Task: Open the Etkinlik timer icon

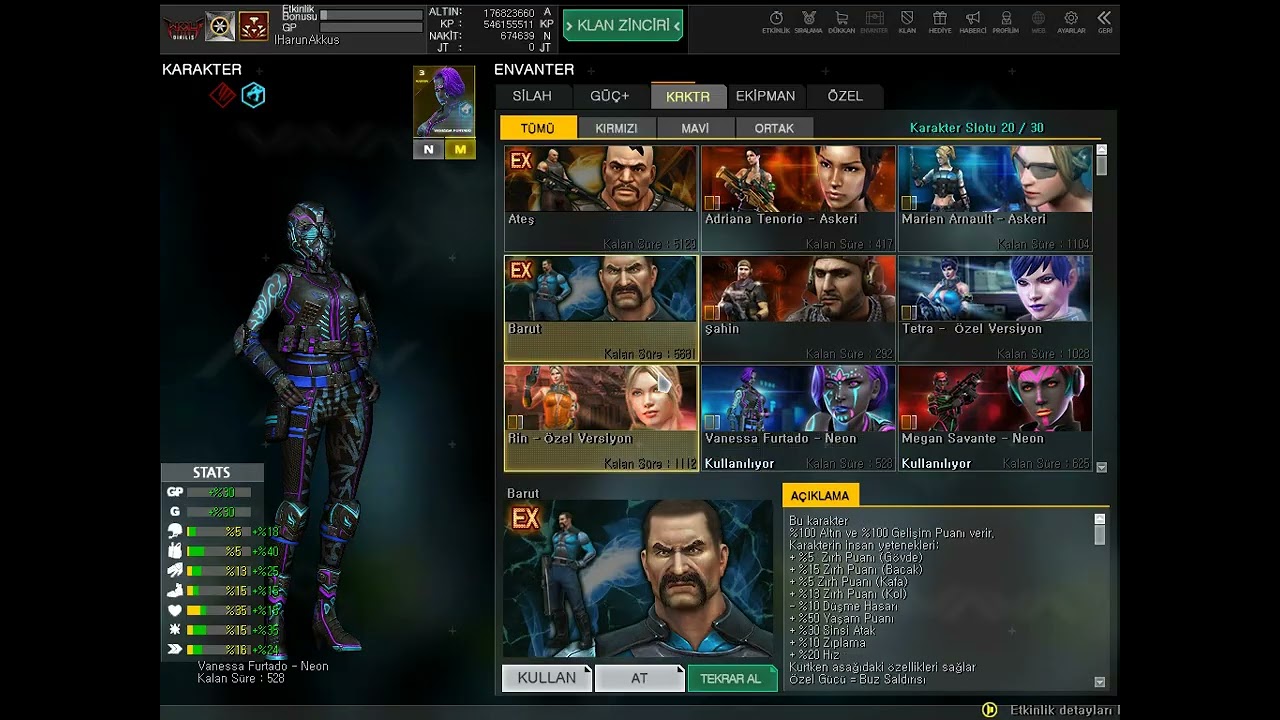Action: pos(776,18)
